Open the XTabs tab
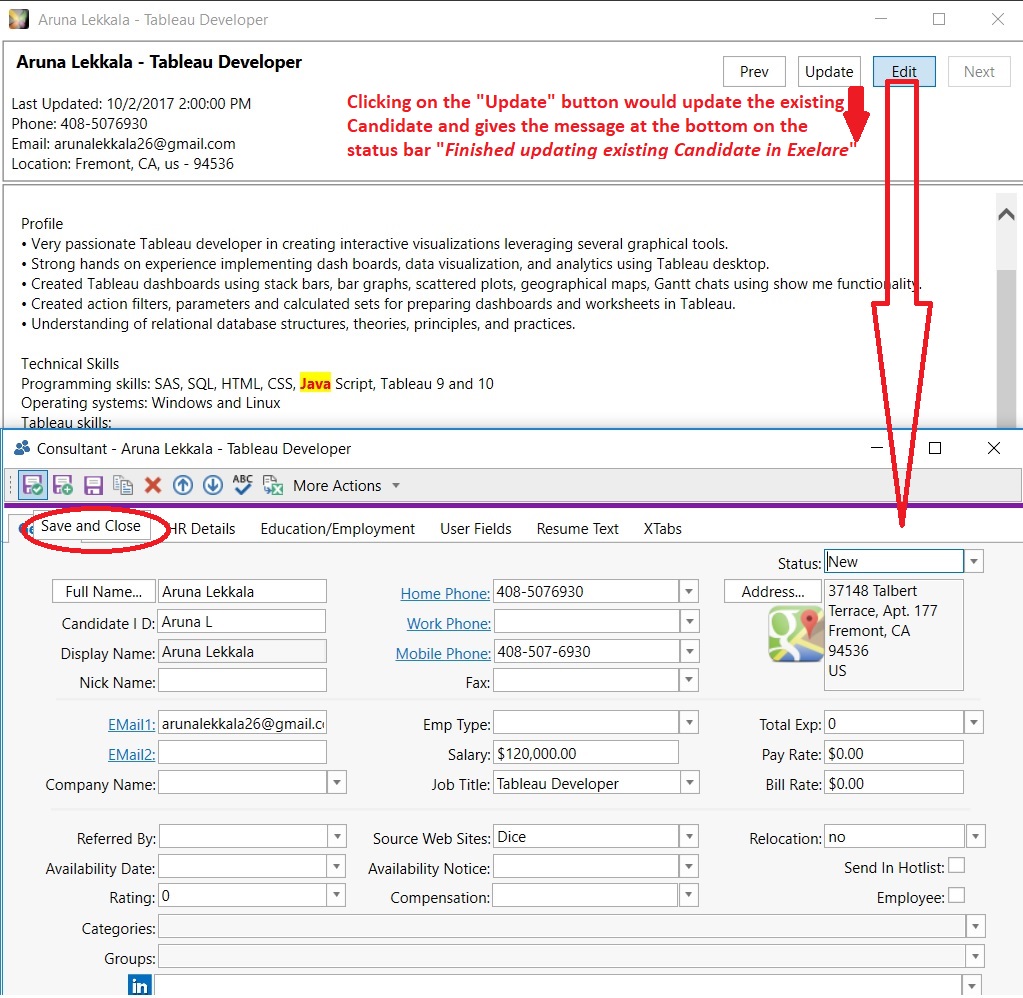This screenshot has width=1023, height=998. [662, 529]
